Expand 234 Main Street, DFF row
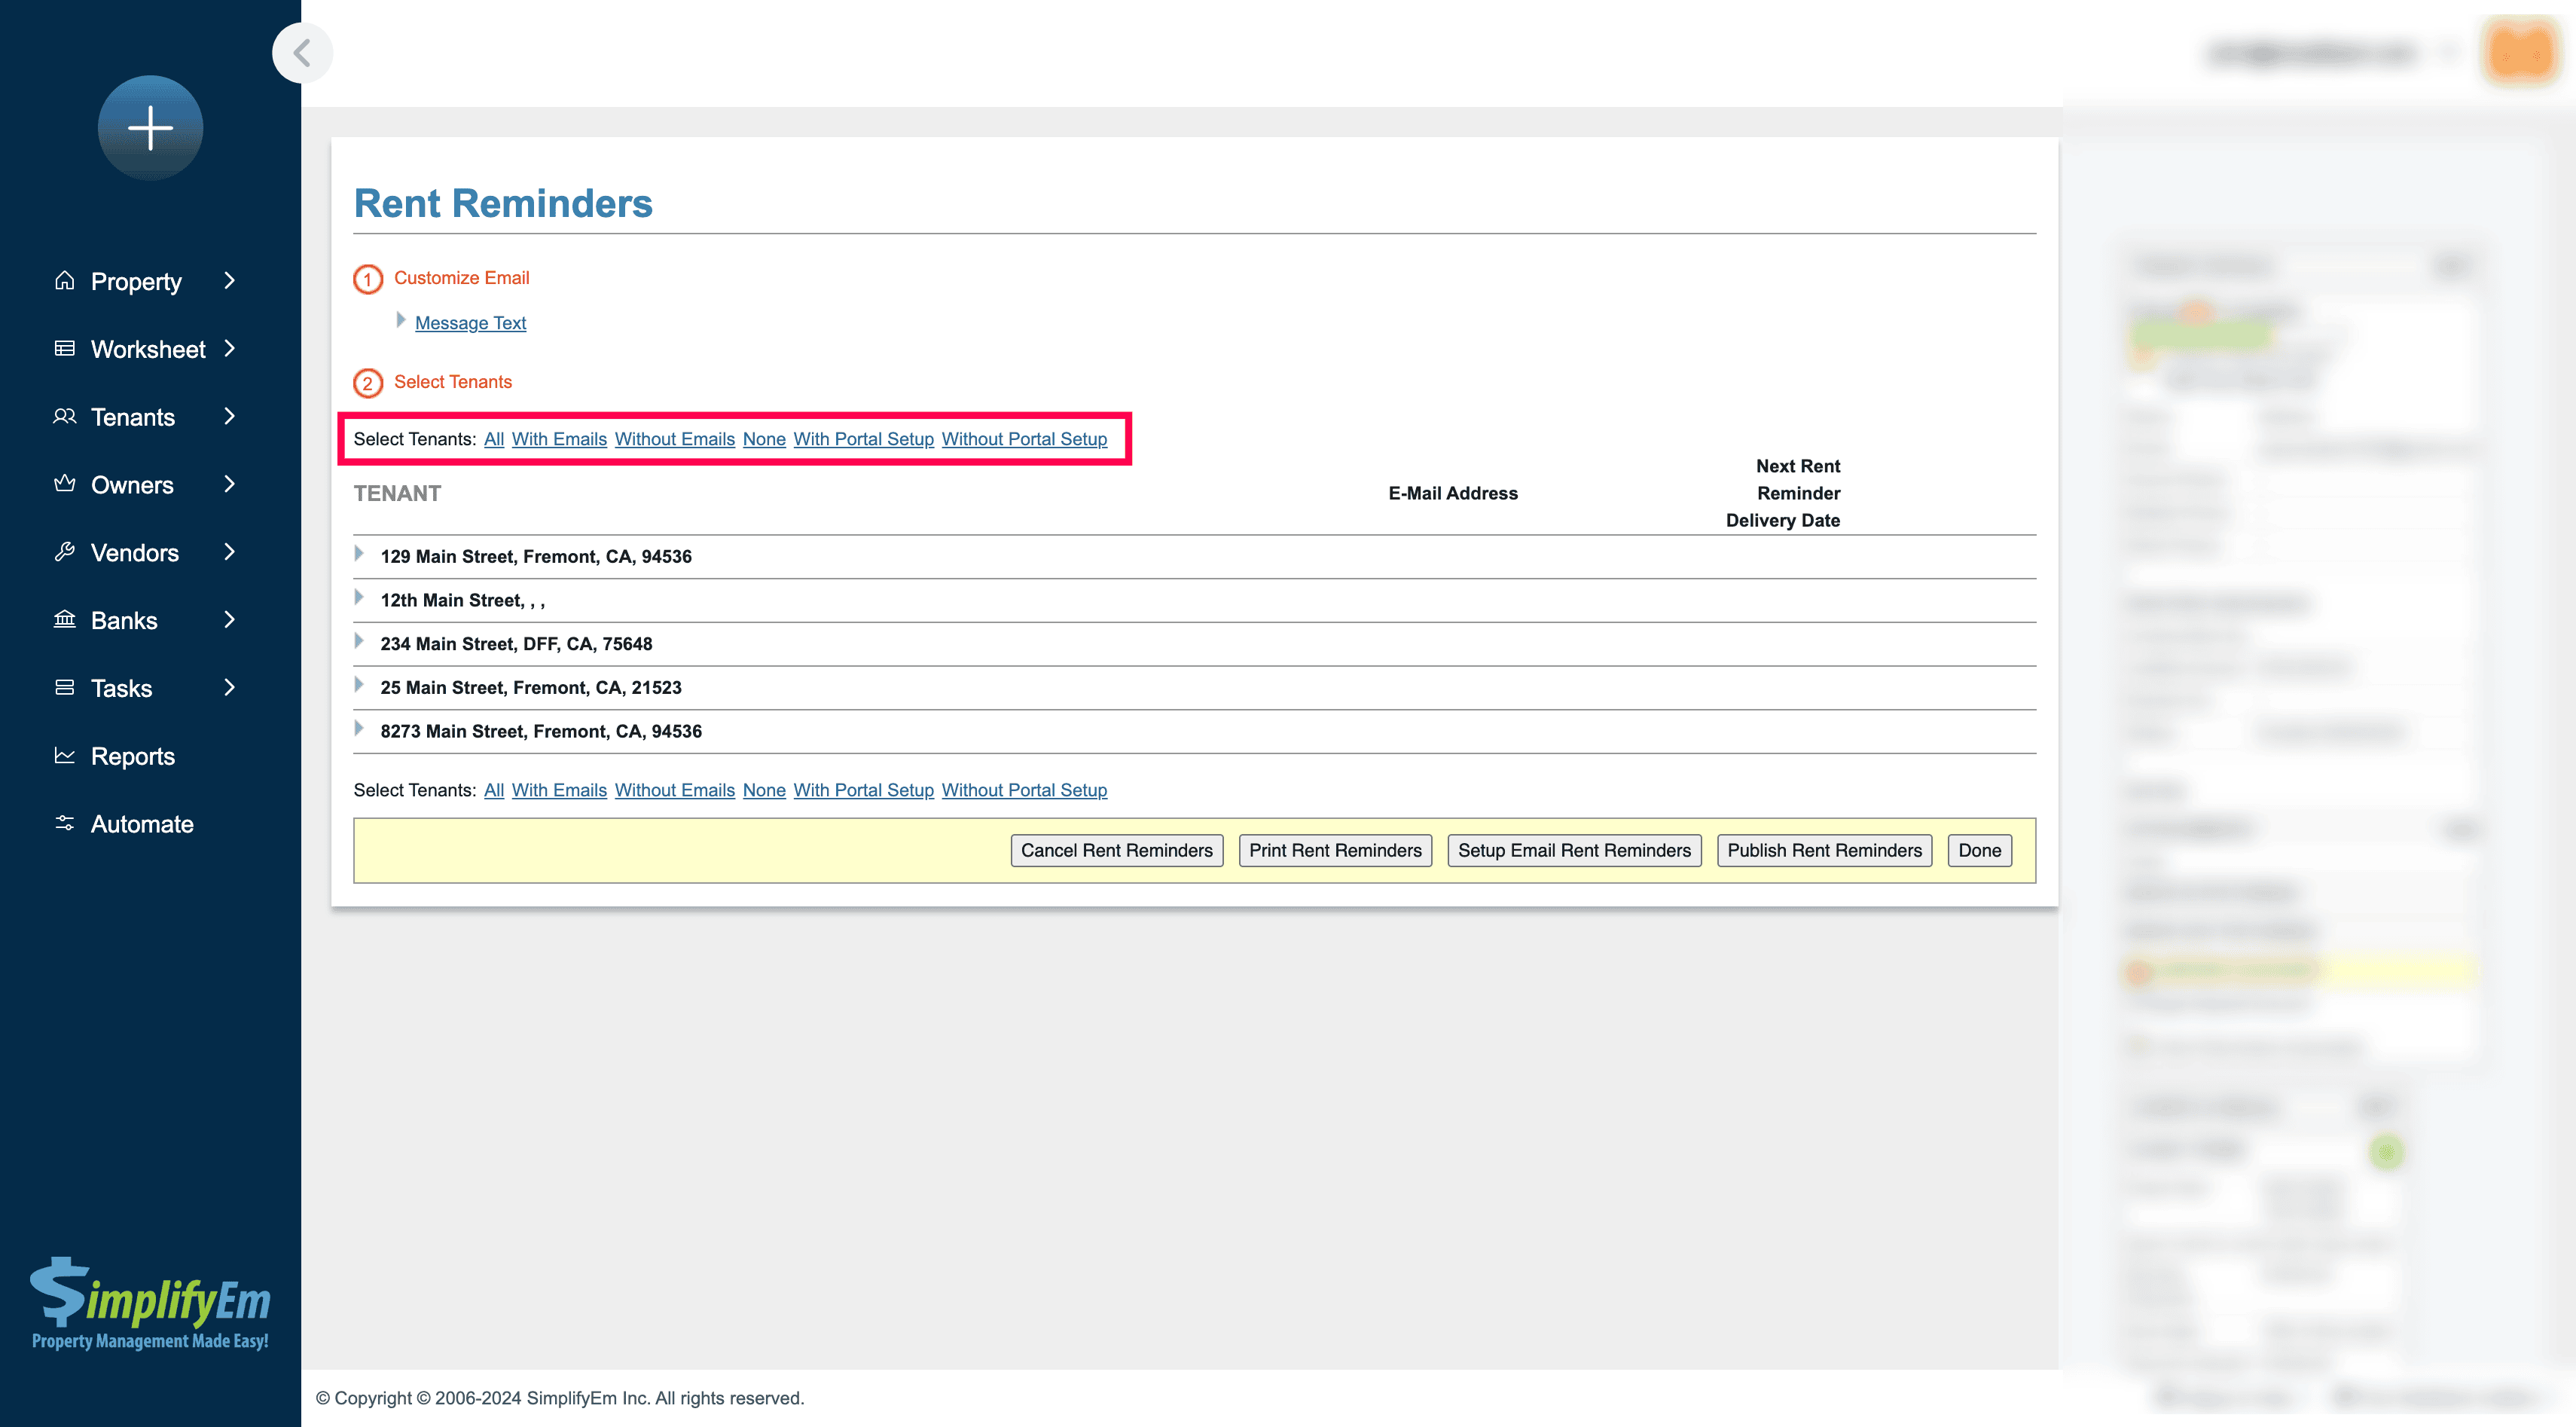This screenshot has width=2576, height=1427. tap(359, 641)
